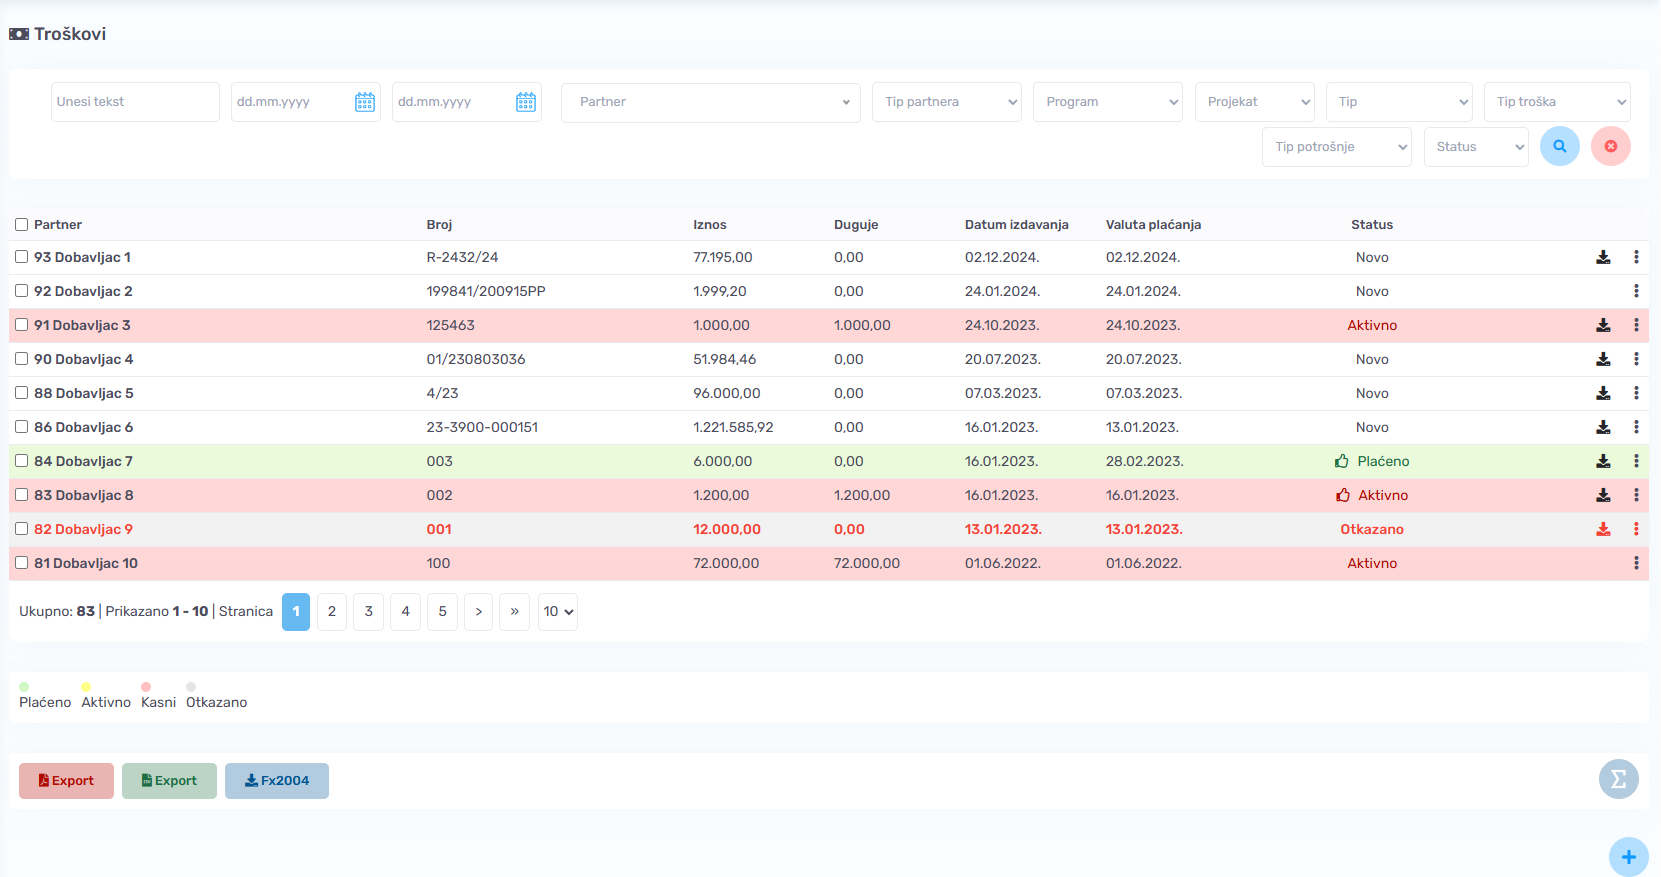Open the Tip troška dropdown
The image size is (1661, 877).
[1557, 102]
